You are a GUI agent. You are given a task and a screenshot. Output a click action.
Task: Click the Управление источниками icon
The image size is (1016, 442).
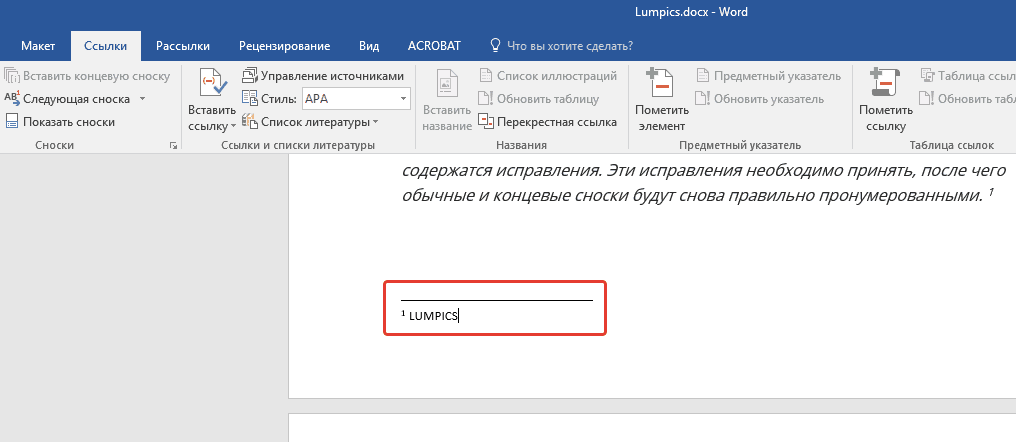tap(249, 76)
